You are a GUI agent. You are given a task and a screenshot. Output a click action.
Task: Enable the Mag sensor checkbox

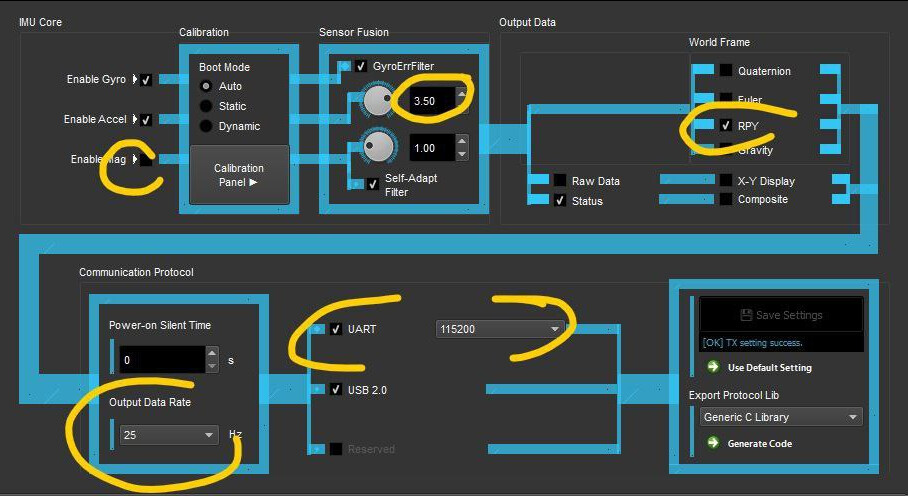(146, 159)
